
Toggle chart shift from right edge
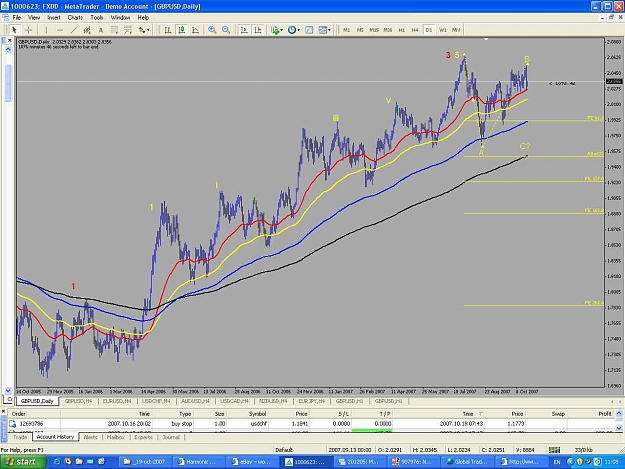pyautogui.click(x=258, y=30)
